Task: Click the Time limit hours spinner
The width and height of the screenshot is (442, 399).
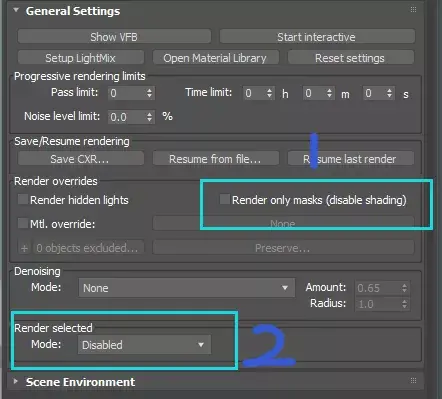Action: pyautogui.click(x=269, y=93)
